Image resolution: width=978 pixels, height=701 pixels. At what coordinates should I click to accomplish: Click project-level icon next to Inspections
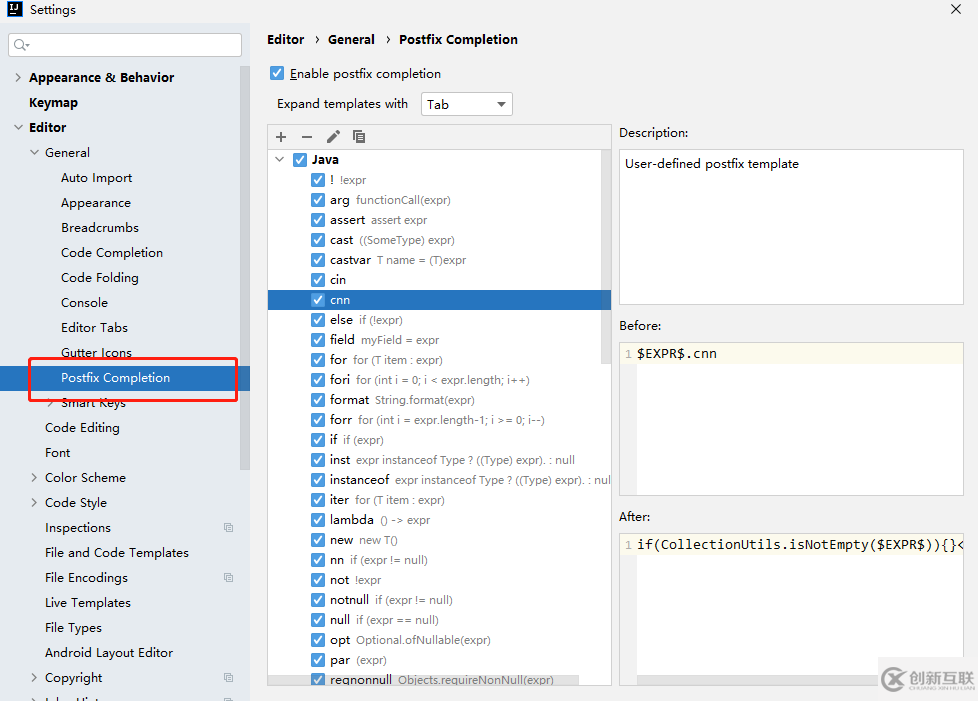pos(228,528)
